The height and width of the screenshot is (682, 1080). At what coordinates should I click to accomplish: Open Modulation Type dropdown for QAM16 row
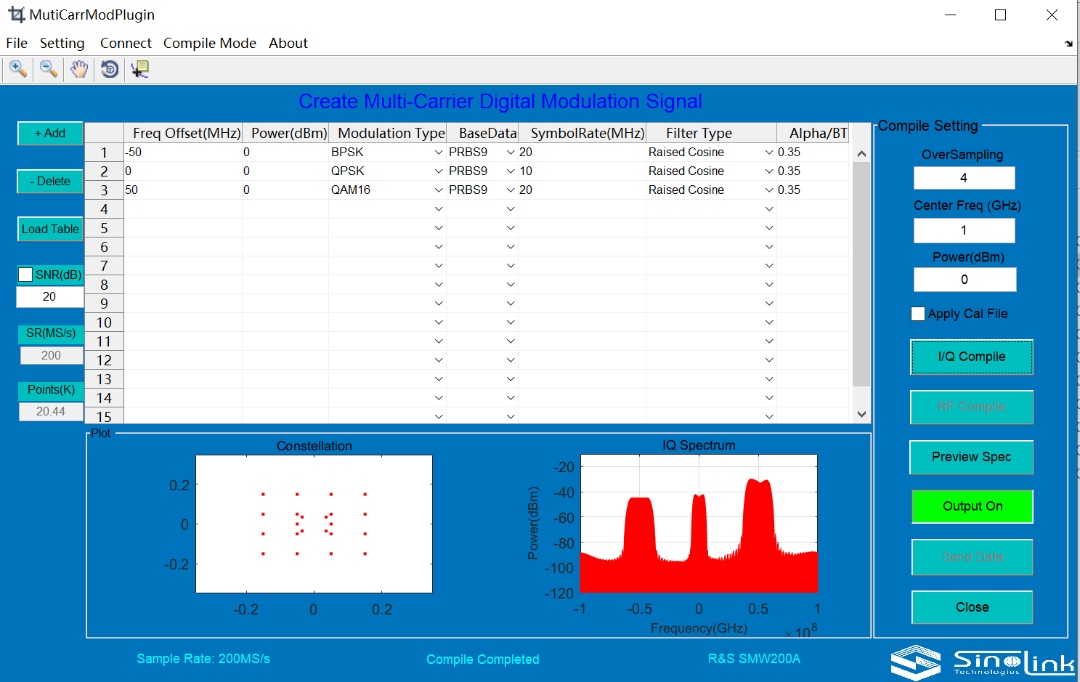coord(438,190)
